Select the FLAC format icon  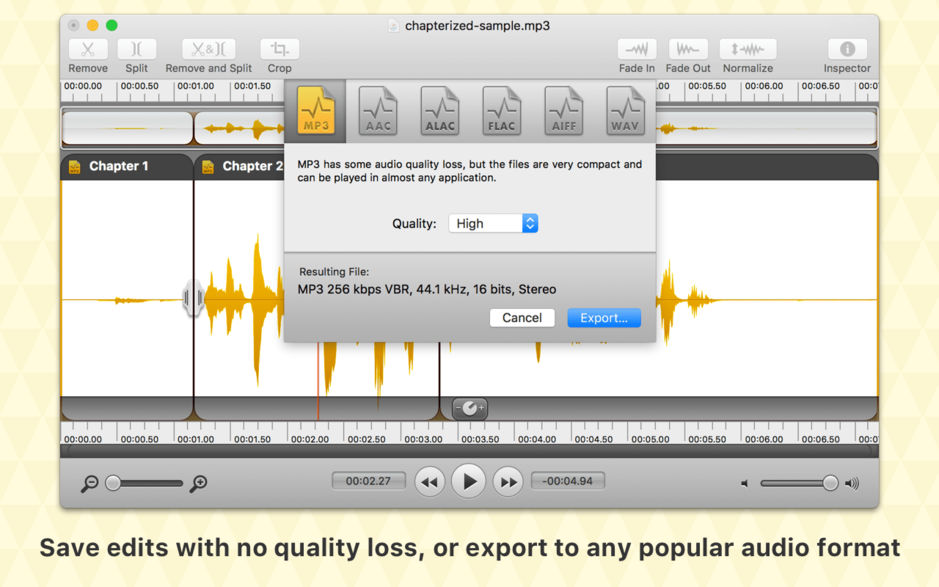click(502, 111)
